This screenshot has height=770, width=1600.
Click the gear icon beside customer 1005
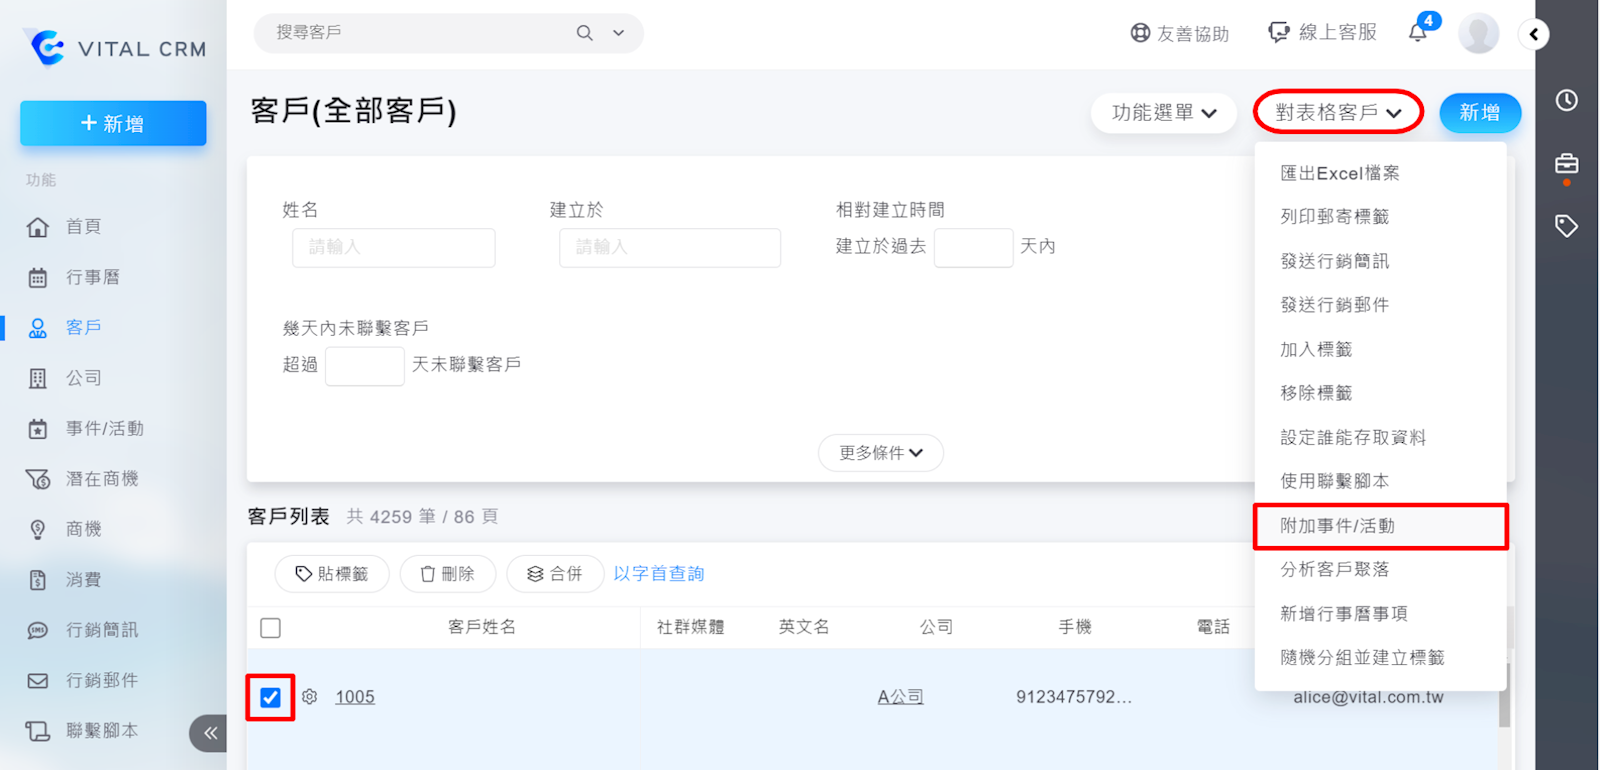click(310, 697)
